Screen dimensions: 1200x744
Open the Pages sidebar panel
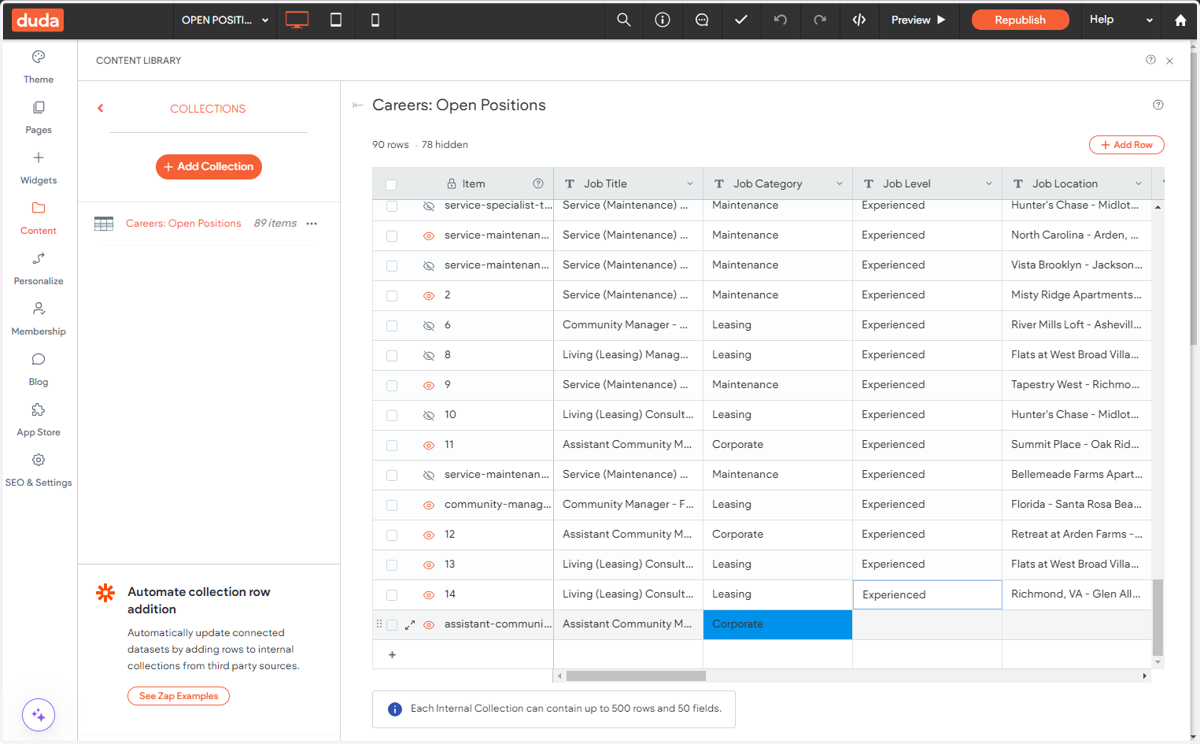[x=38, y=117]
